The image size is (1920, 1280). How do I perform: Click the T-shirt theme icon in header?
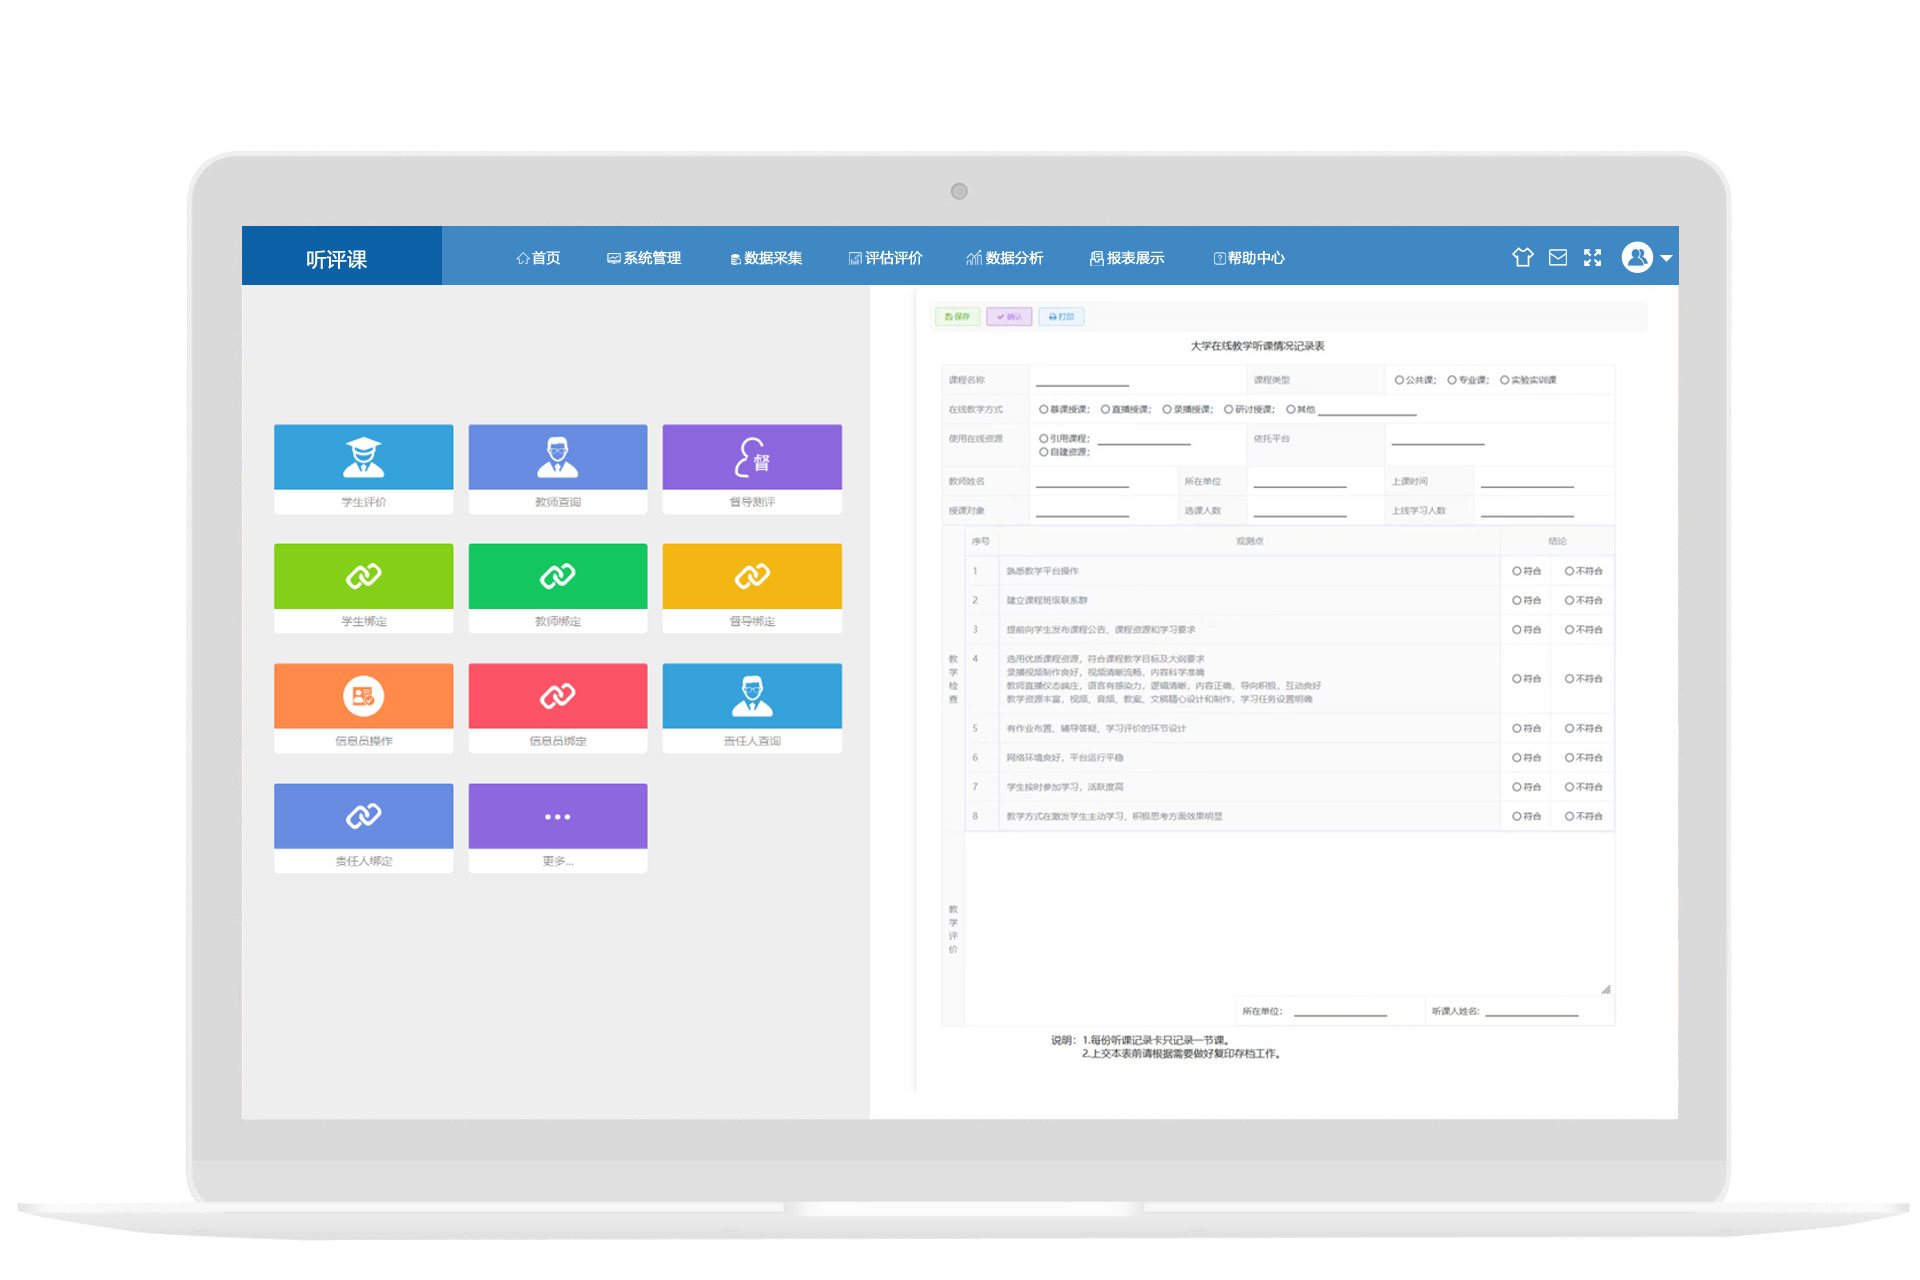(1522, 258)
